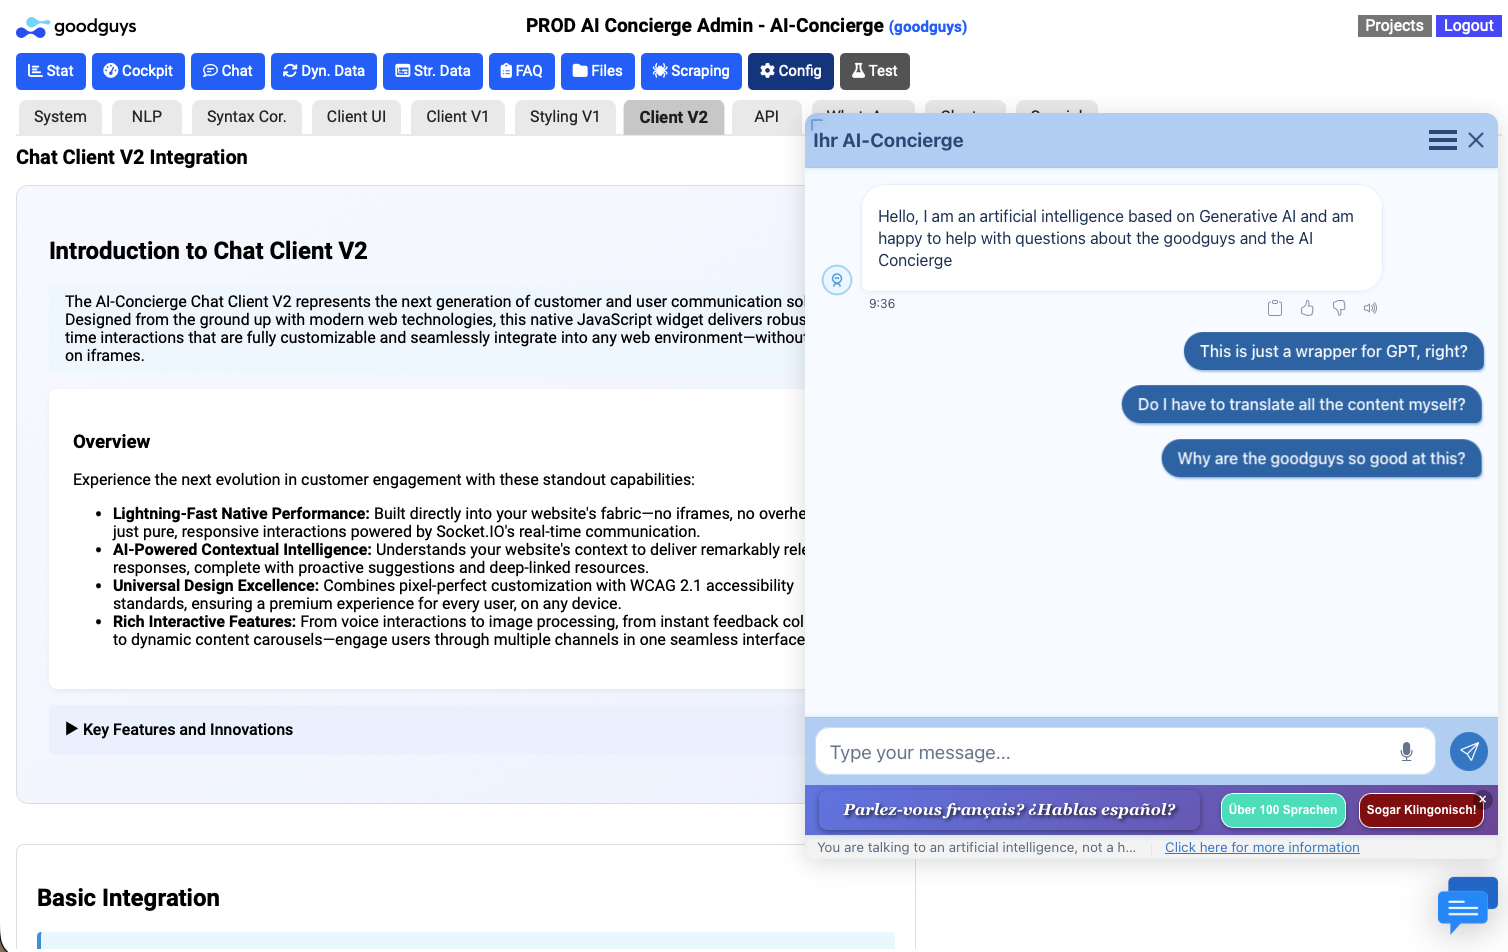Select the Syntax Cor. tab
This screenshot has height=952, width=1508.
coord(246,117)
